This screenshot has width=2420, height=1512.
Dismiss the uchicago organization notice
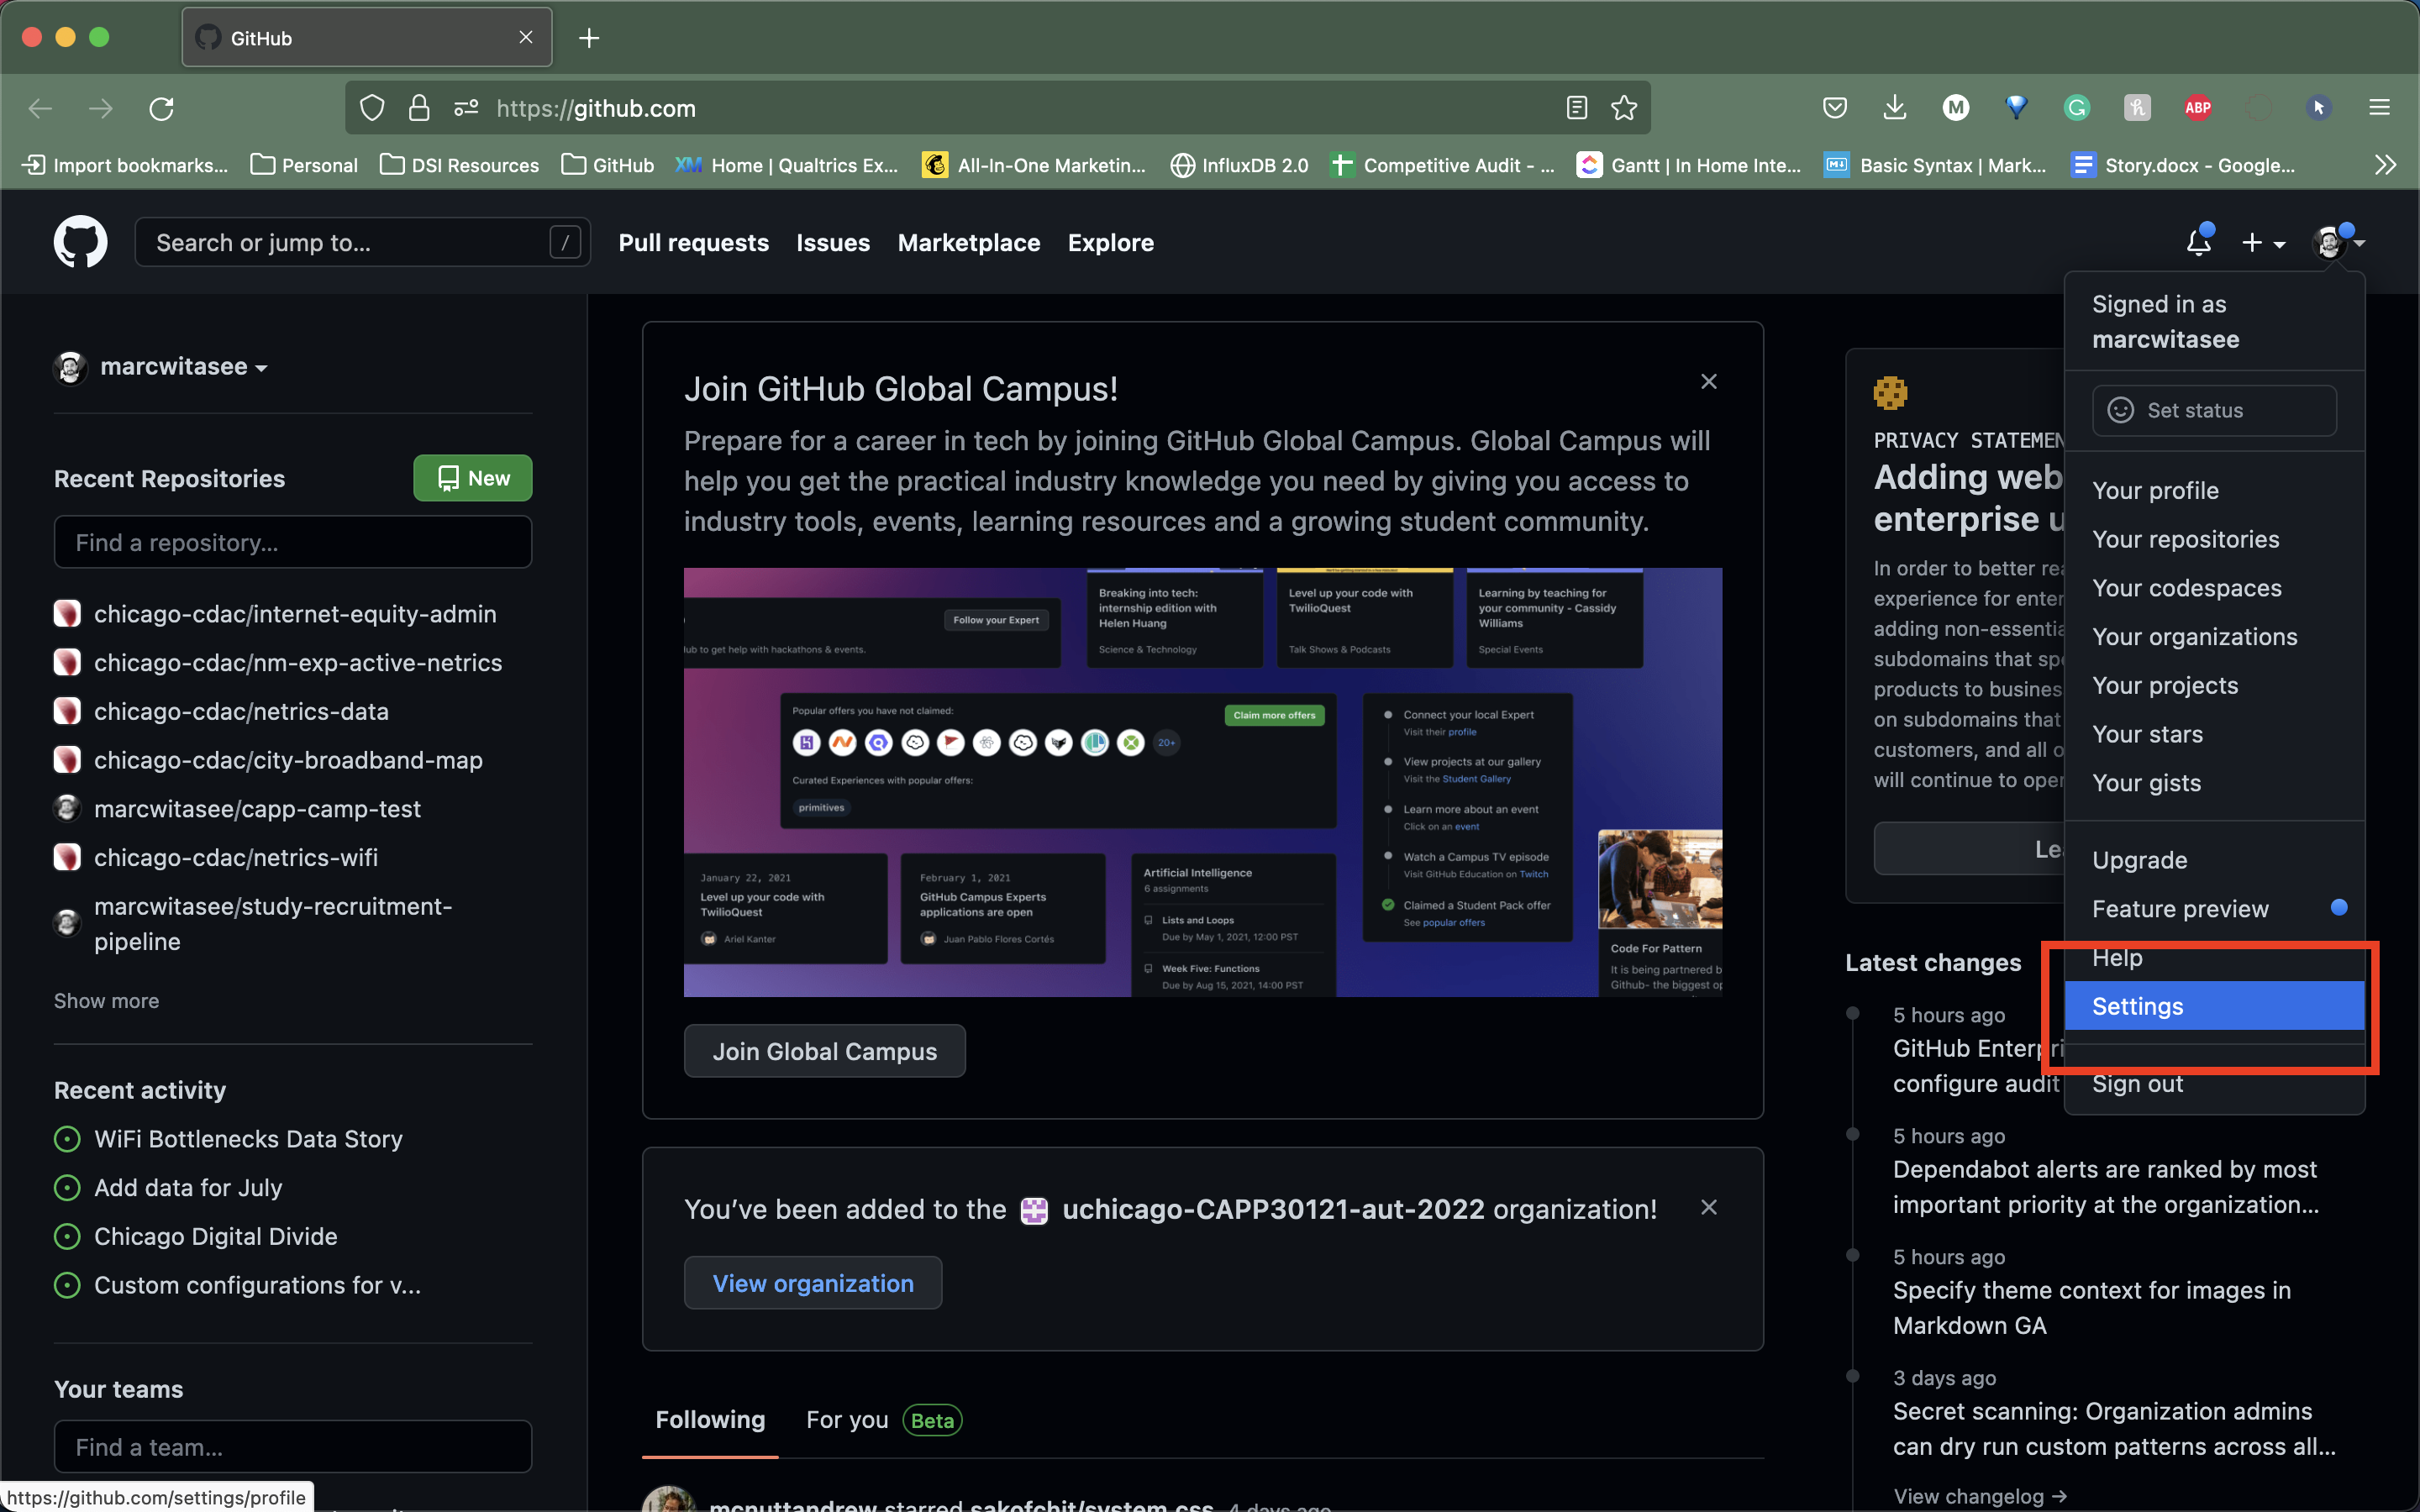pos(1709,1207)
